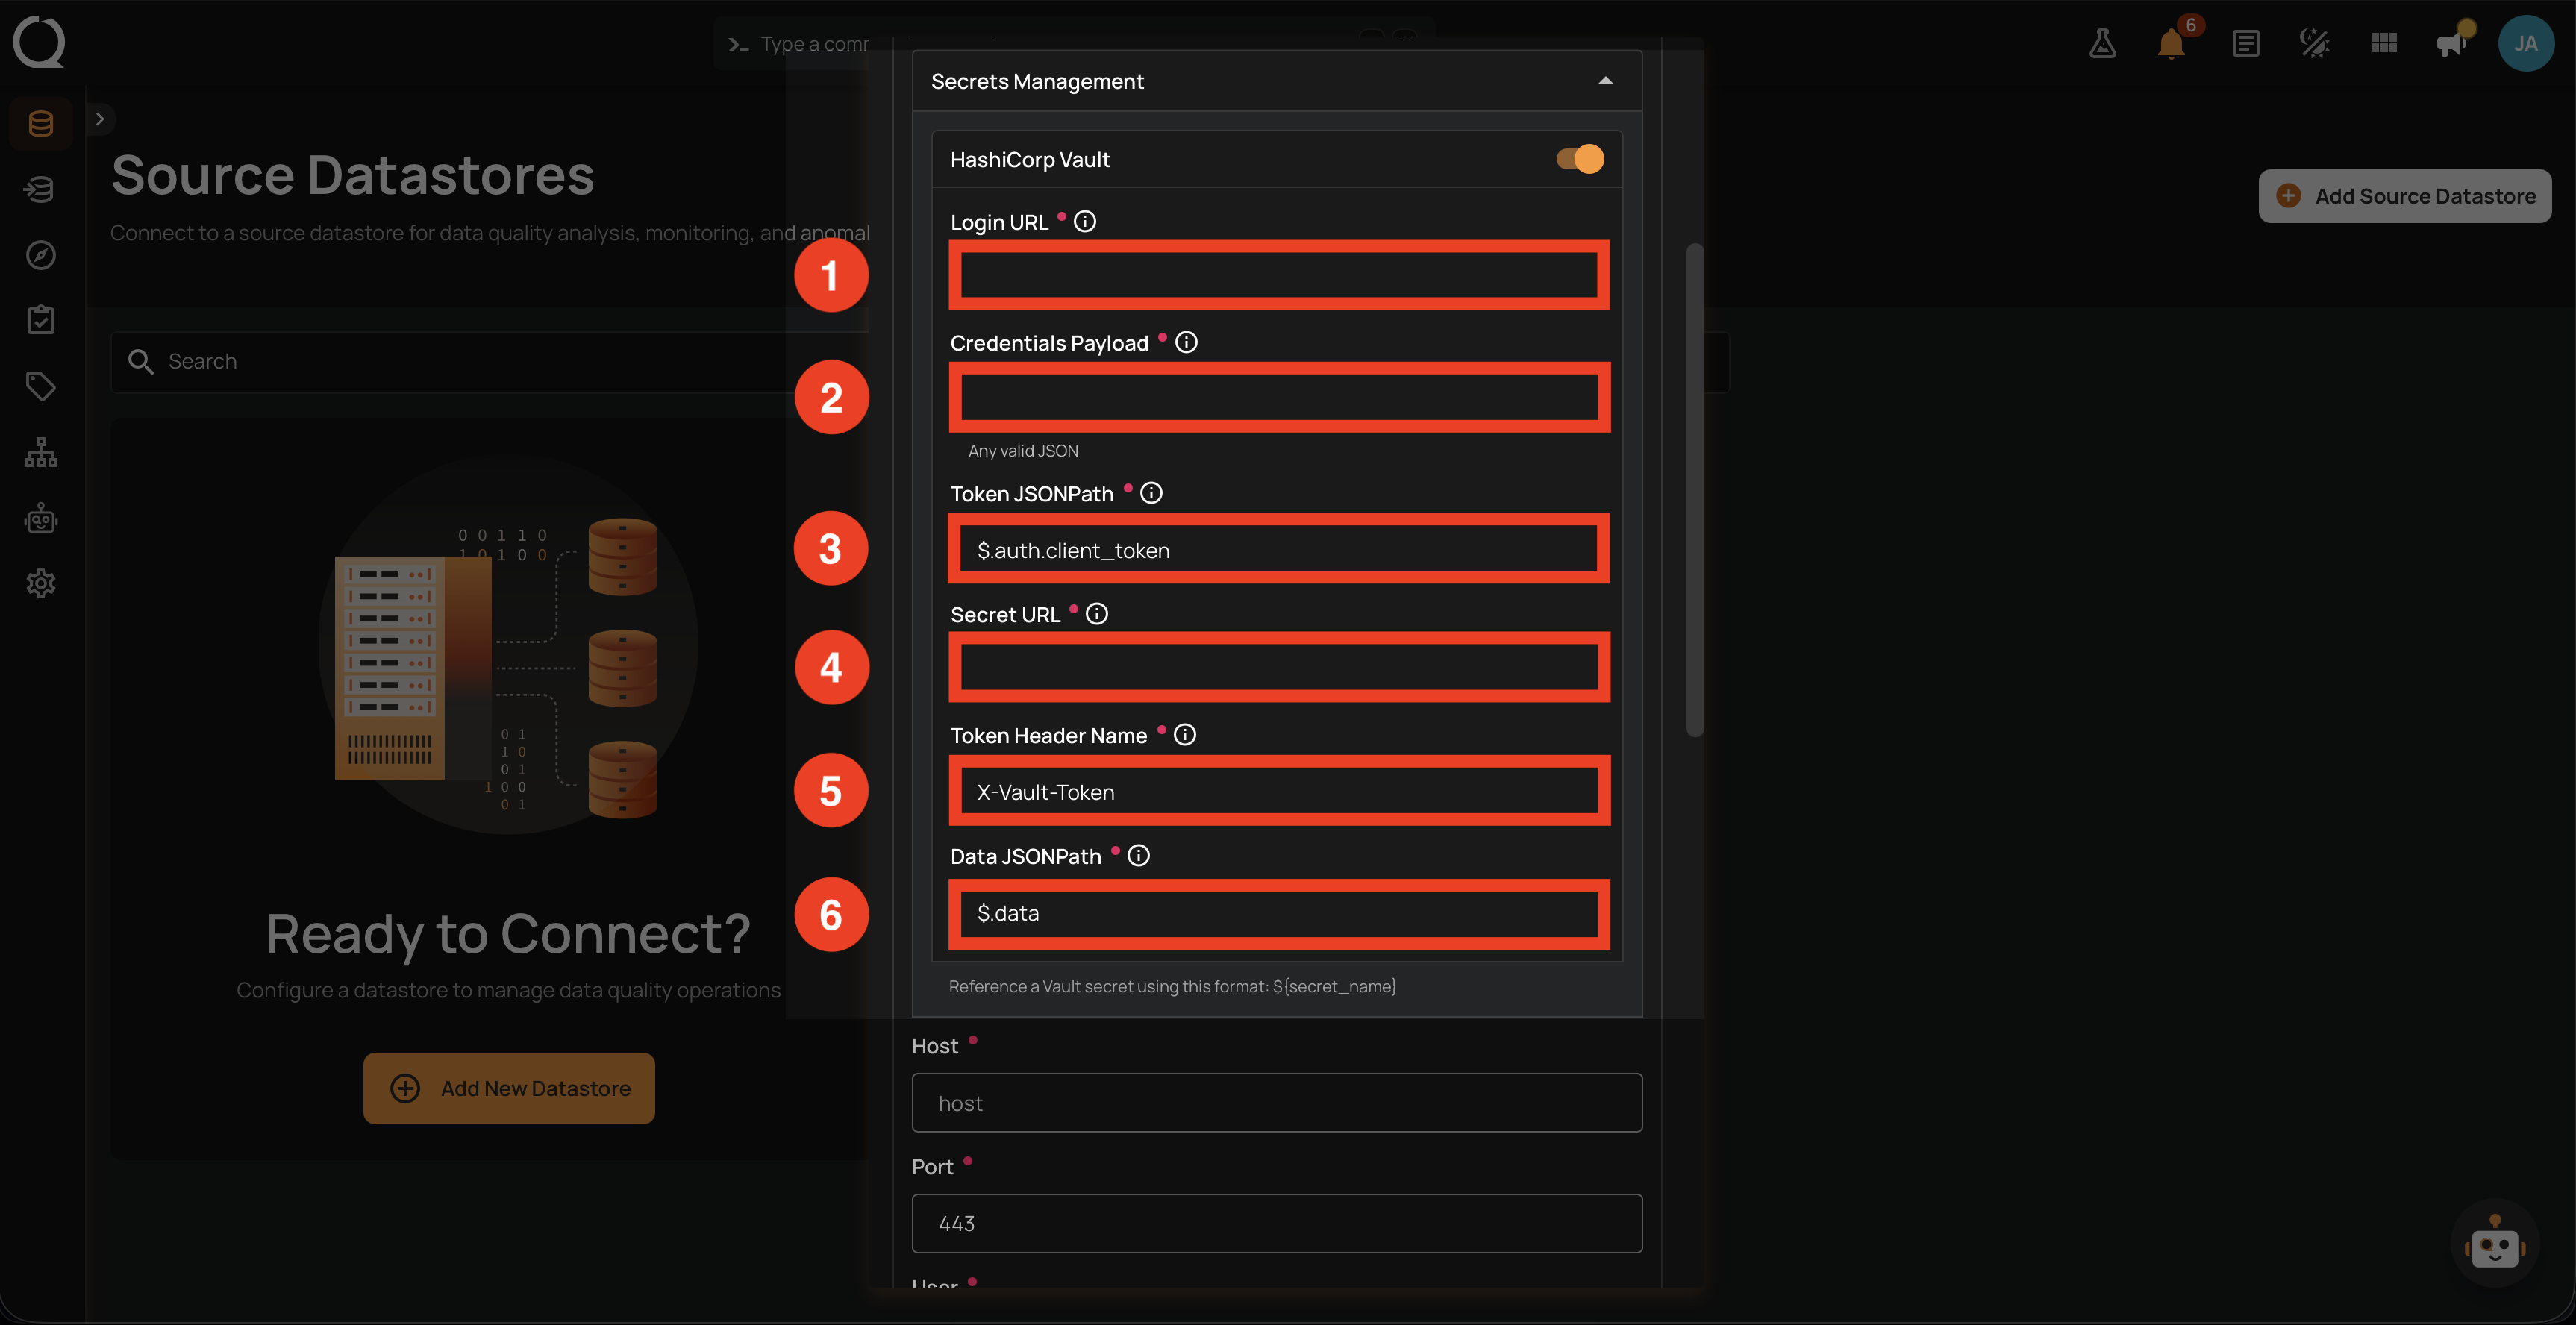The width and height of the screenshot is (2576, 1325).
Task: Open the Tags icon in sidebar
Action: coord(40,386)
